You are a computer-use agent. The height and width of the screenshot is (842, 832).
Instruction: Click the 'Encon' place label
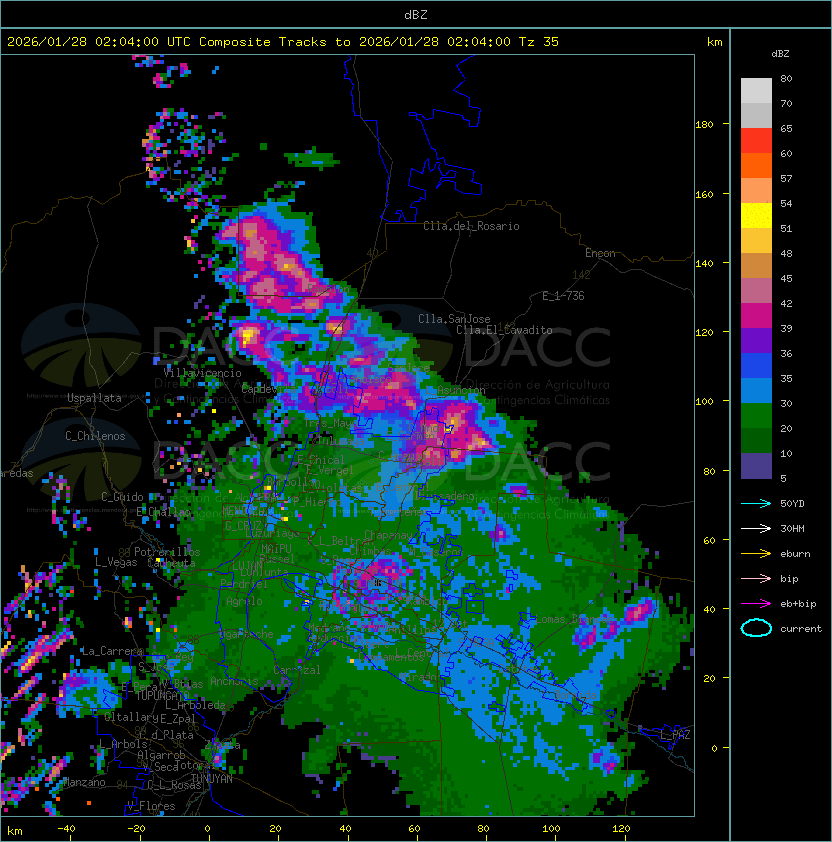point(600,253)
